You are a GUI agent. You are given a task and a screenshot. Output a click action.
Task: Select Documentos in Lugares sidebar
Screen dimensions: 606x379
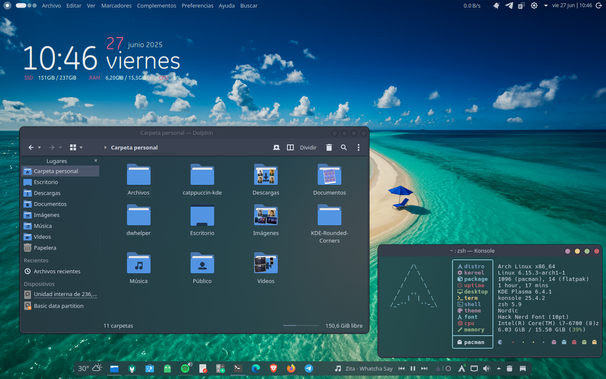pyautogui.click(x=60, y=204)
